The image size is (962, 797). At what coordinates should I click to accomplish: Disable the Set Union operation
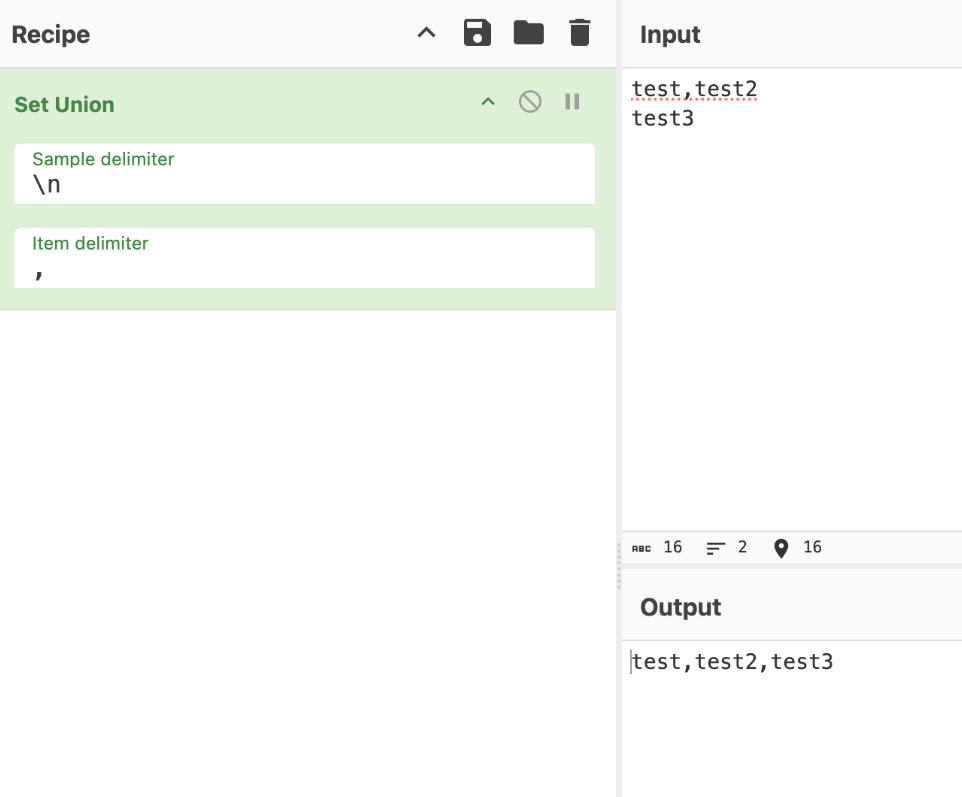[x=530, y=102]
